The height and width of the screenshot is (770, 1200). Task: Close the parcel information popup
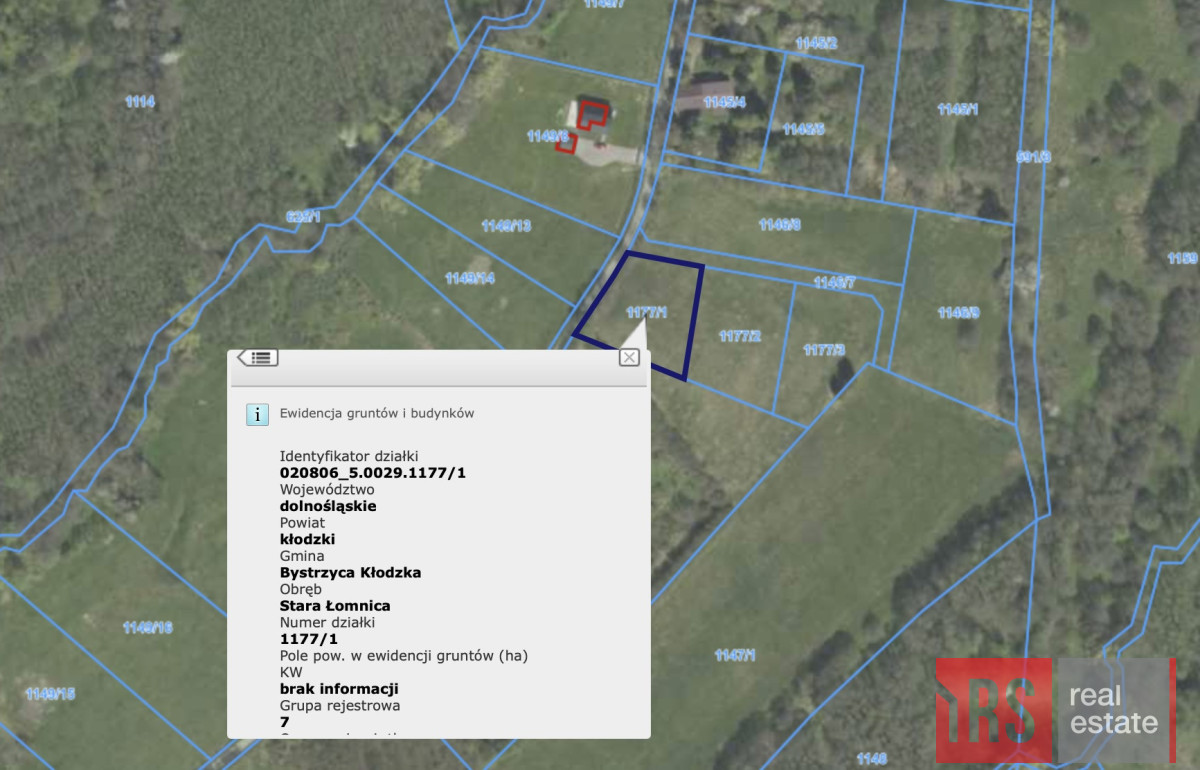coord(629,357)
